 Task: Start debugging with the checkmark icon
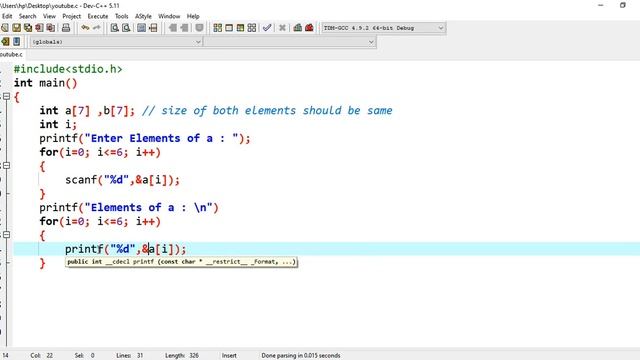[x=267, y=28]
